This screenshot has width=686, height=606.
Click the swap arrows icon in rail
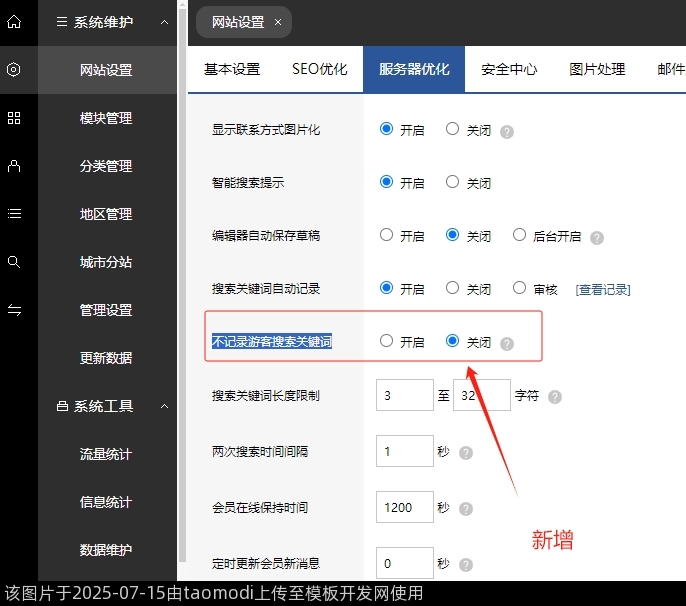click(x=14, y=310)
